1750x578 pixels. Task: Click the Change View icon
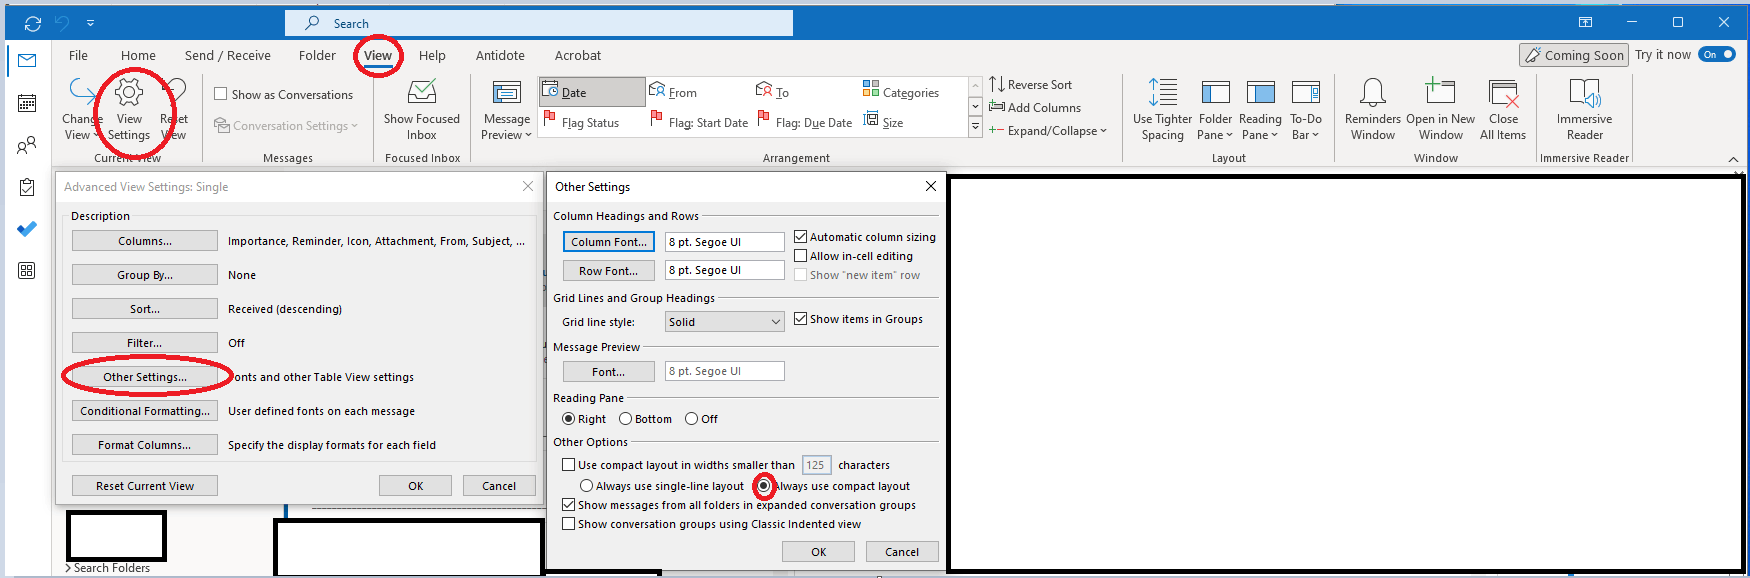[81, 92]
